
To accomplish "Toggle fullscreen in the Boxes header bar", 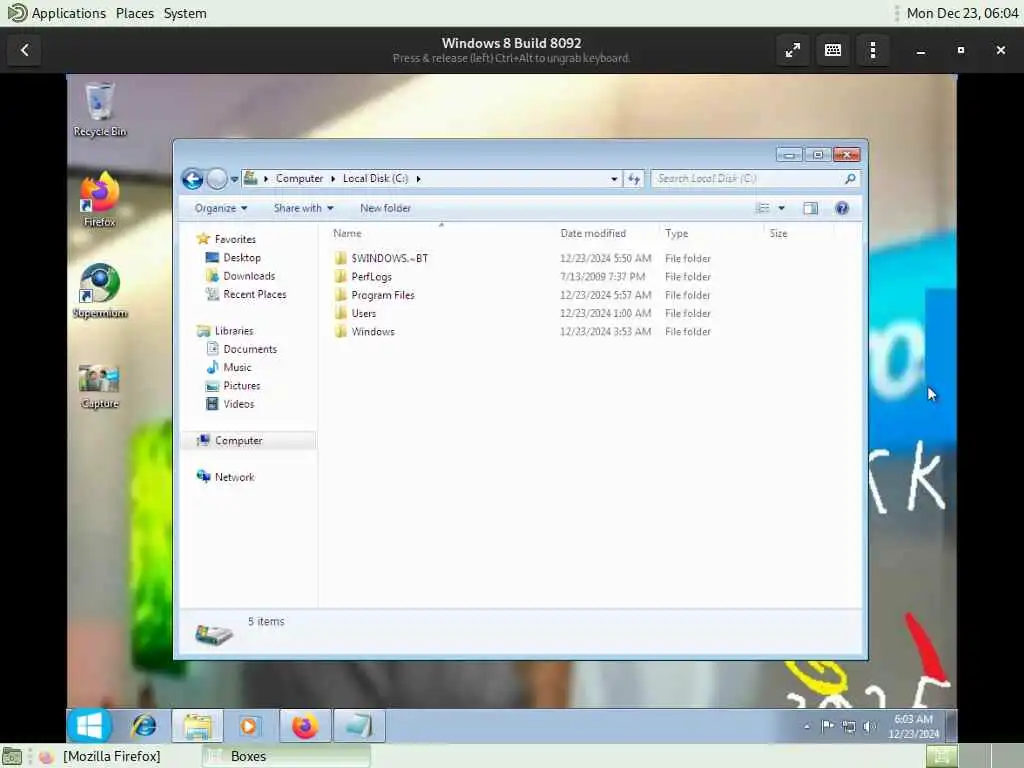I will (x=793, y=50).
